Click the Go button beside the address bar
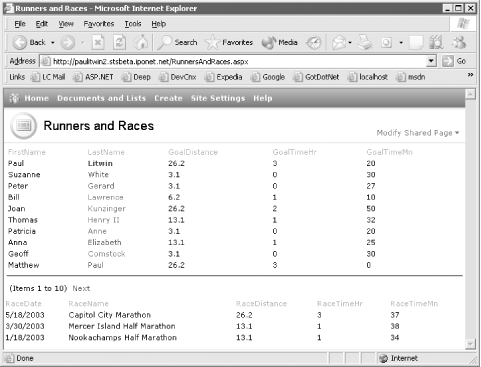This screenshot has height=367, width=481. coord(454,61)
